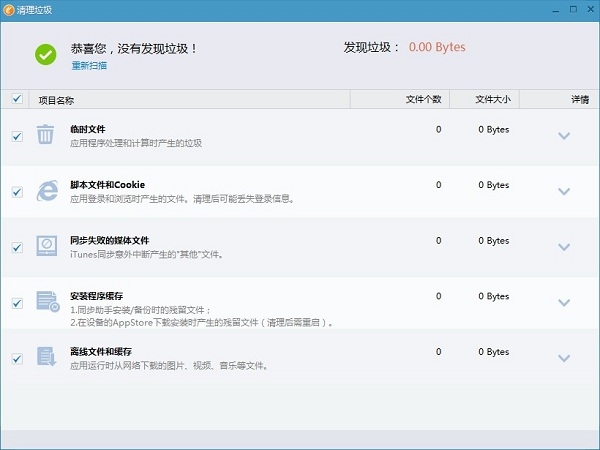Click the 安装程序缓存 installer document icon

pos(48,302)
